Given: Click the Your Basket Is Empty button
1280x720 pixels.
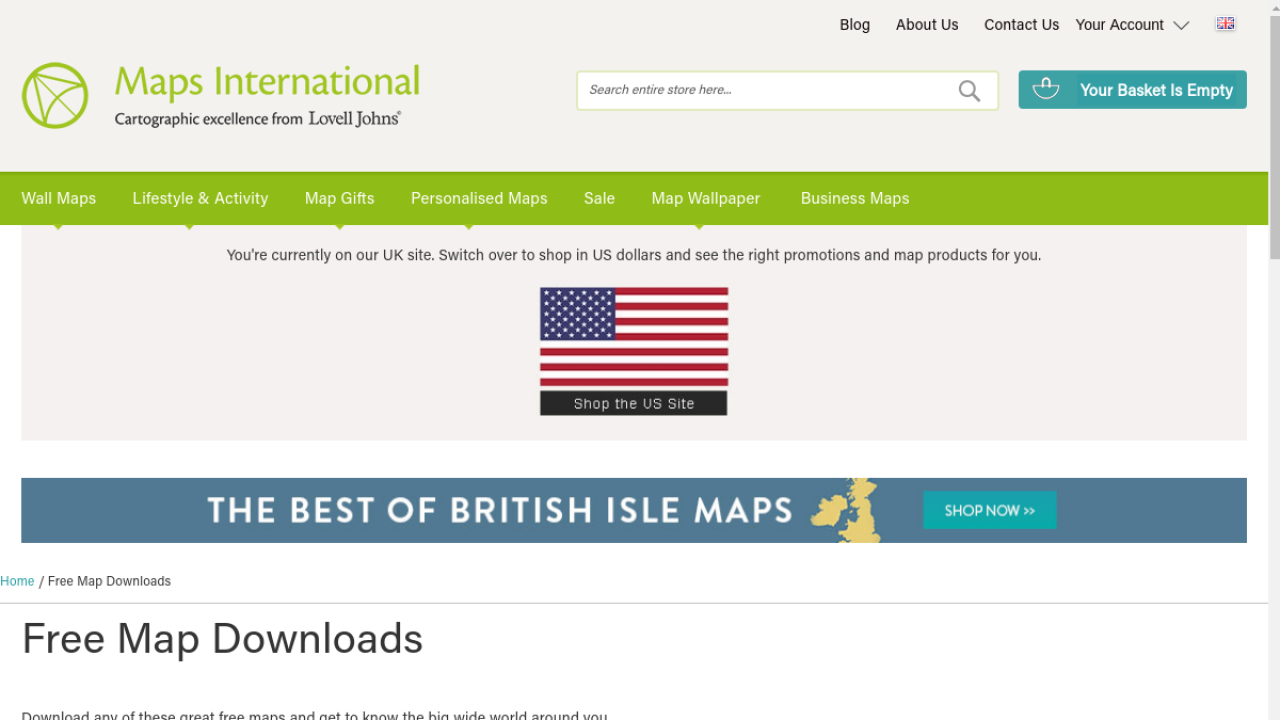Looking at the screenshot, I should point(1132,90).
